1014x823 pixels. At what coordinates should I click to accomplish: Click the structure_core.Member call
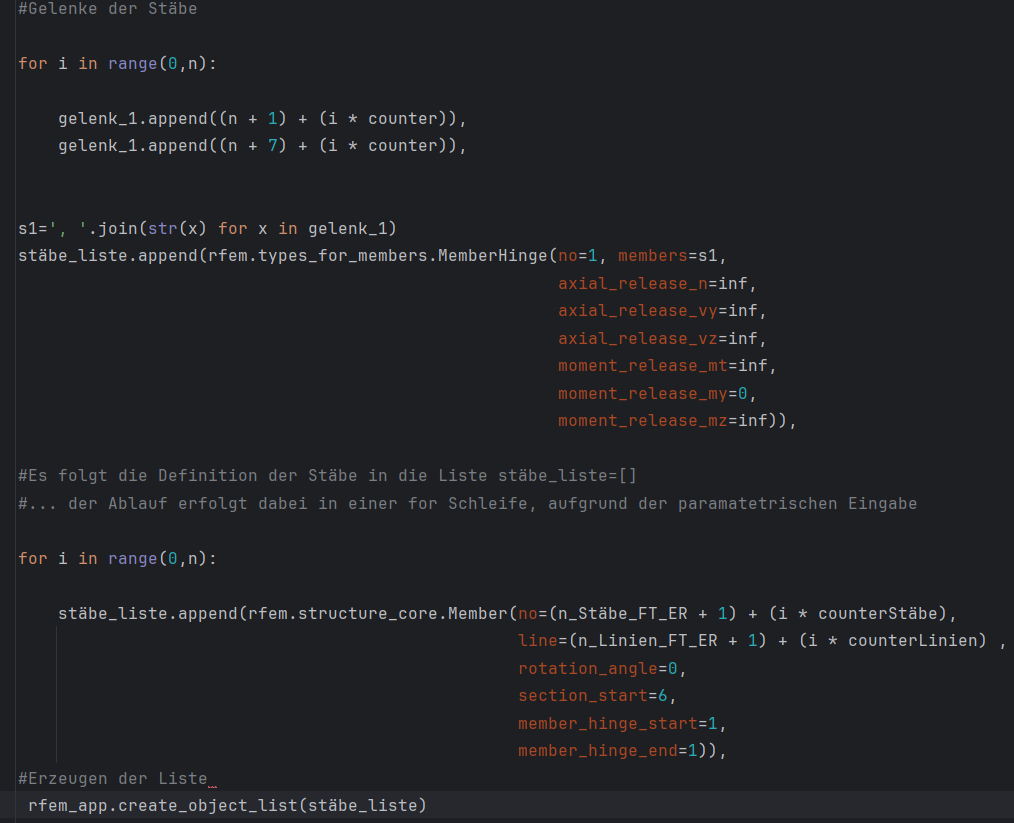440,613
